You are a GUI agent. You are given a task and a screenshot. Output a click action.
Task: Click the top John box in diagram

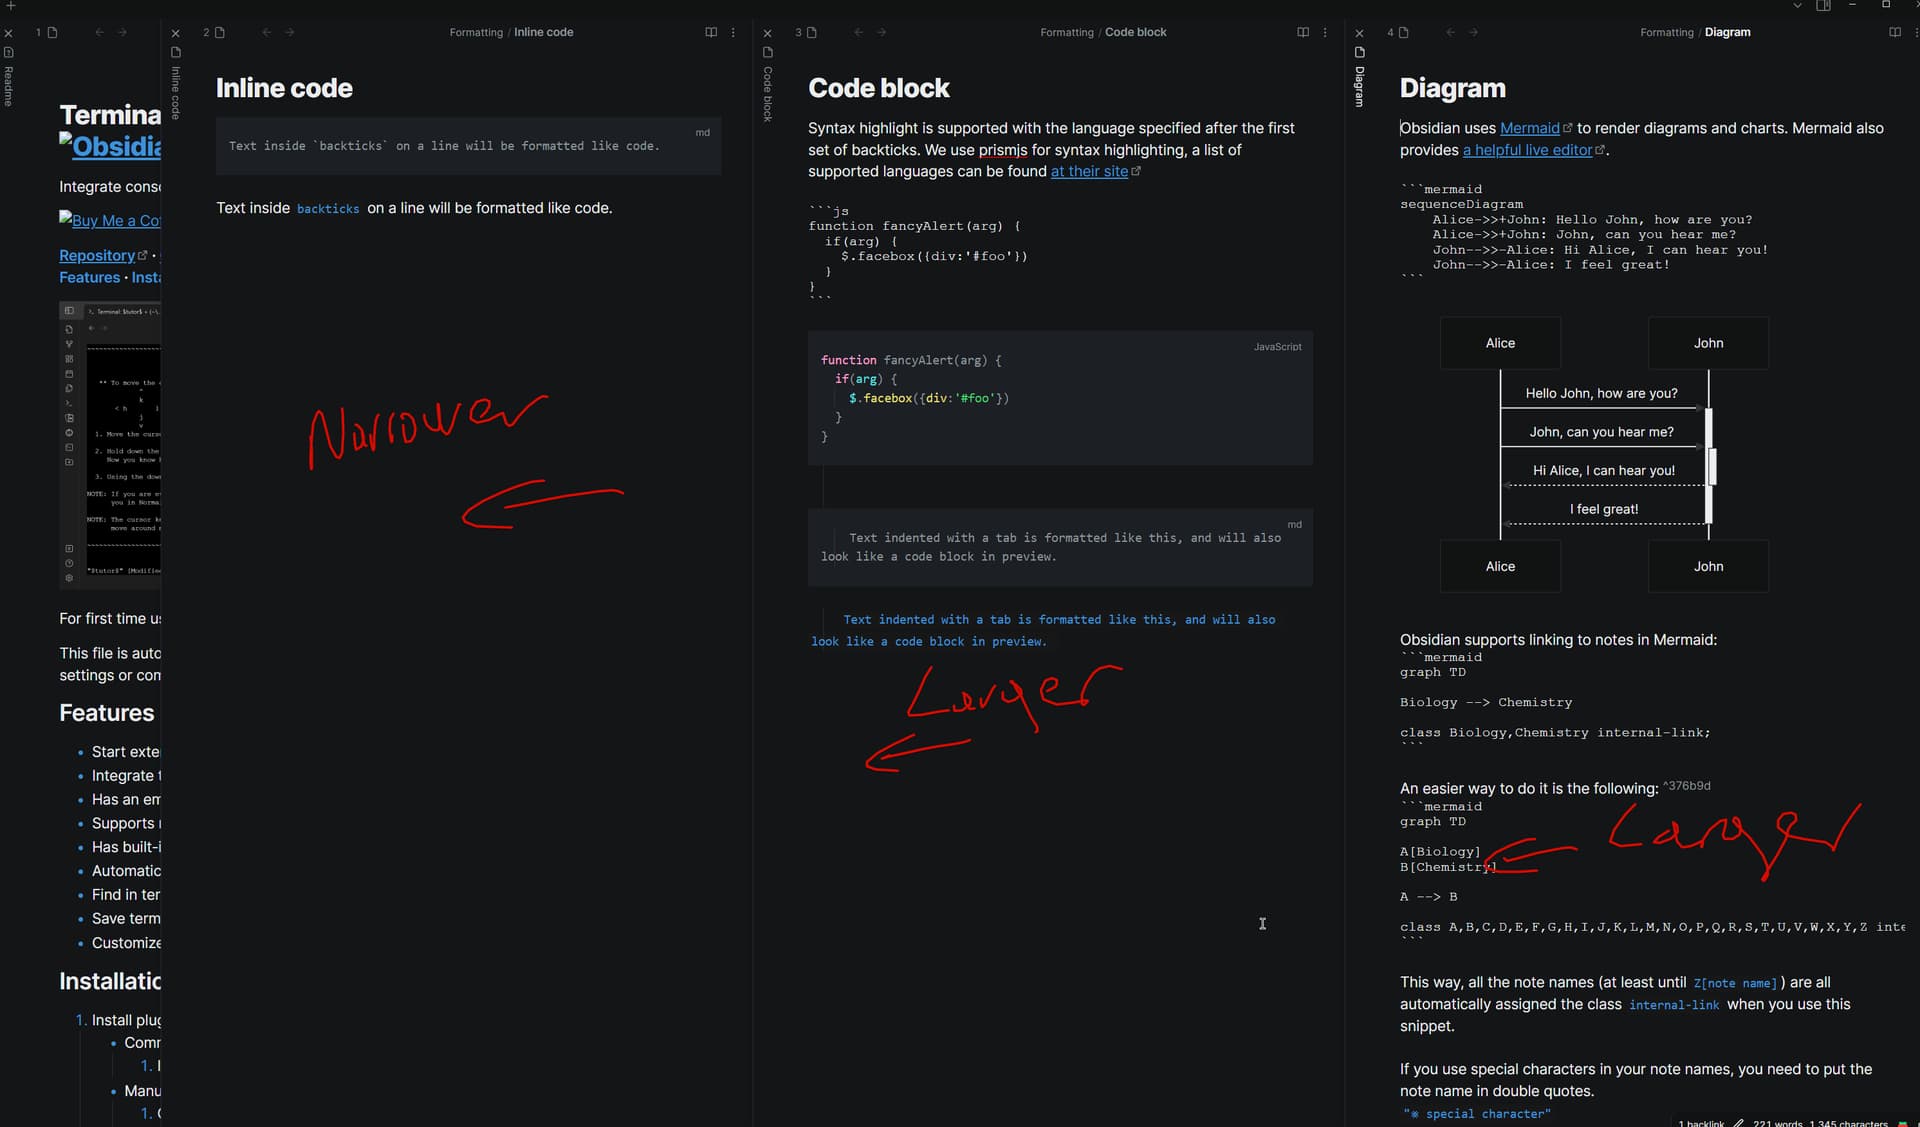(1708, 343)
